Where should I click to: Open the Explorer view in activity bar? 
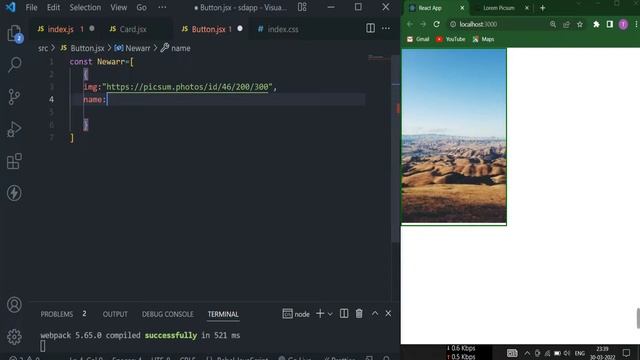coord(14,33)
